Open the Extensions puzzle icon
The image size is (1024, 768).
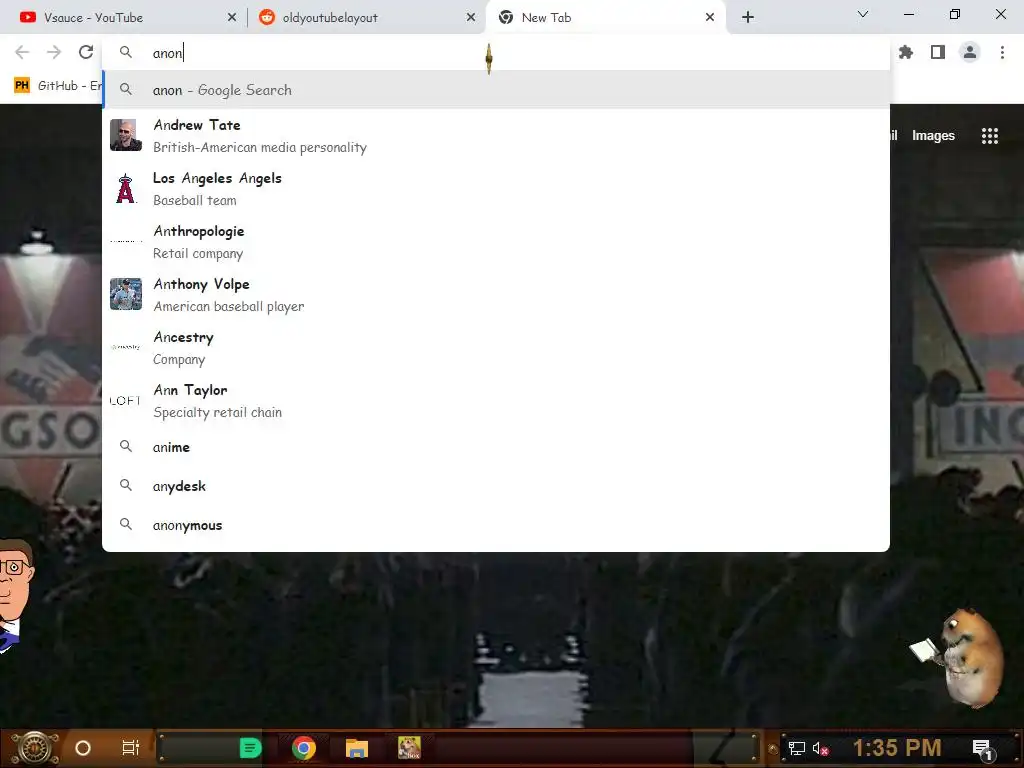coord(906,52)
